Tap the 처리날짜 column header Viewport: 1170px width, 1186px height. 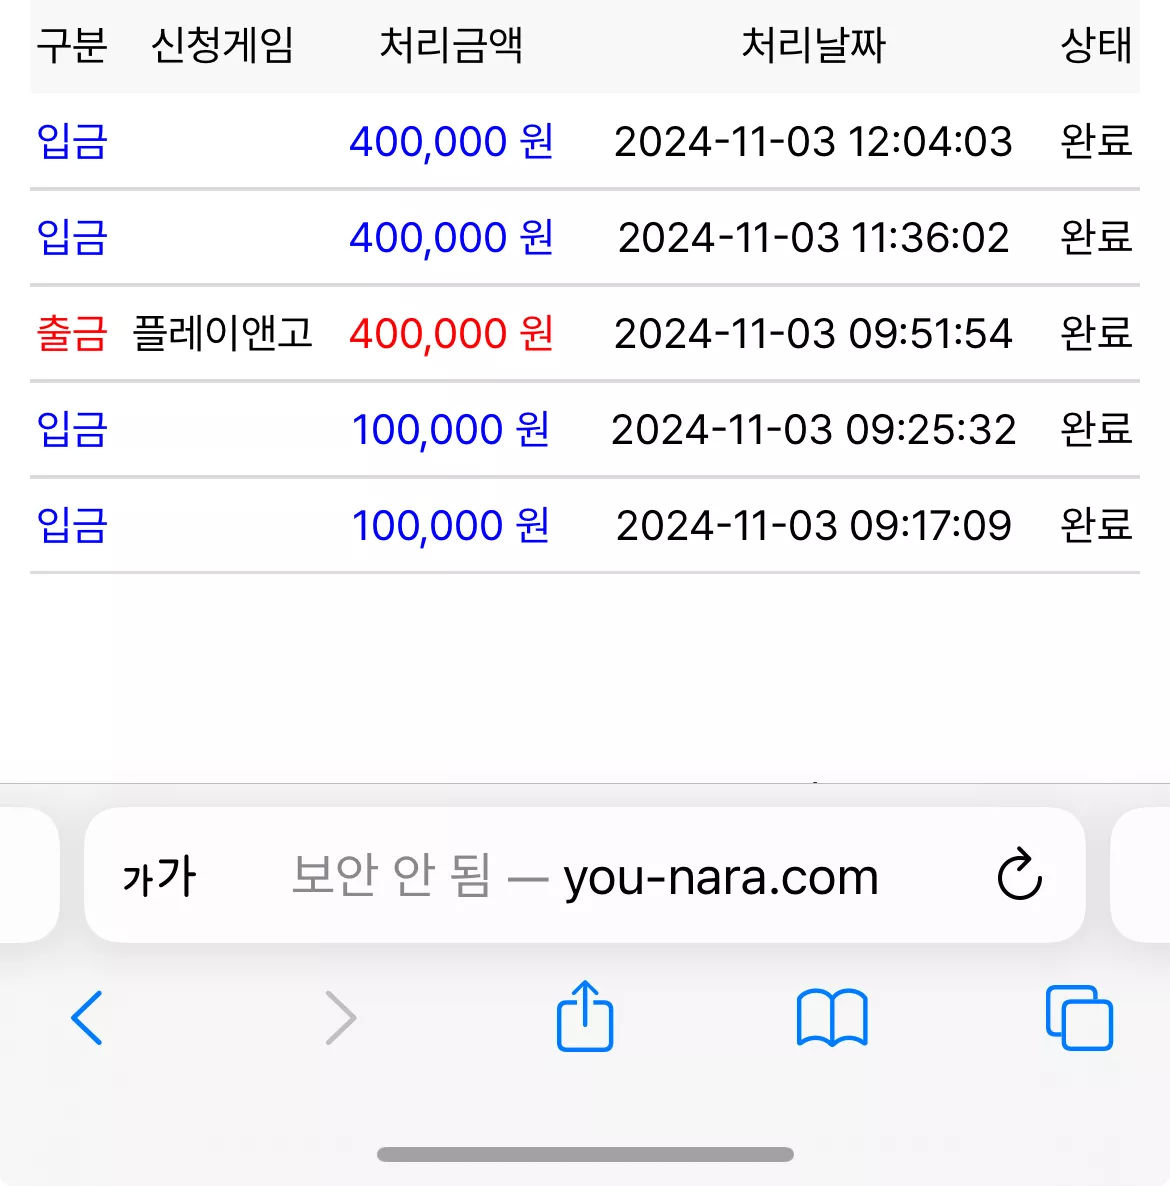tap(813, 45)
